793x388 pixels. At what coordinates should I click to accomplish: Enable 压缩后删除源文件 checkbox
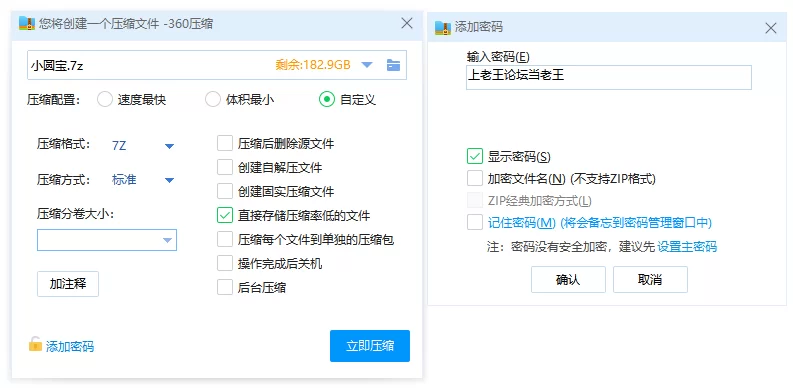pyautogui.click(x=225, y=143)
